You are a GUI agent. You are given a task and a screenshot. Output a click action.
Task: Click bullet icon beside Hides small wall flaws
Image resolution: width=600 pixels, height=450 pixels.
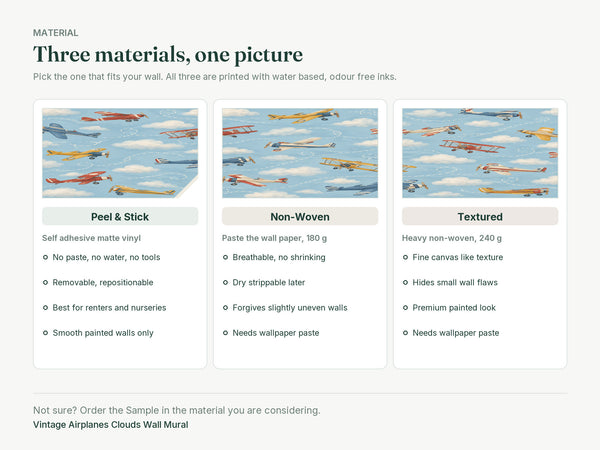click(405, 282)
